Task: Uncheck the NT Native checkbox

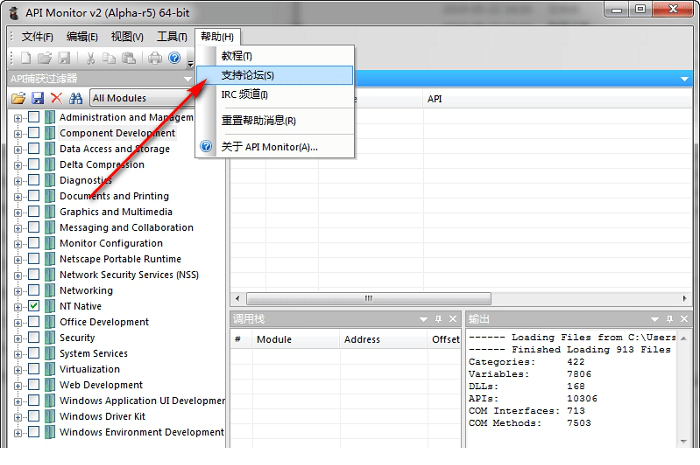Action: click(34, 306)
